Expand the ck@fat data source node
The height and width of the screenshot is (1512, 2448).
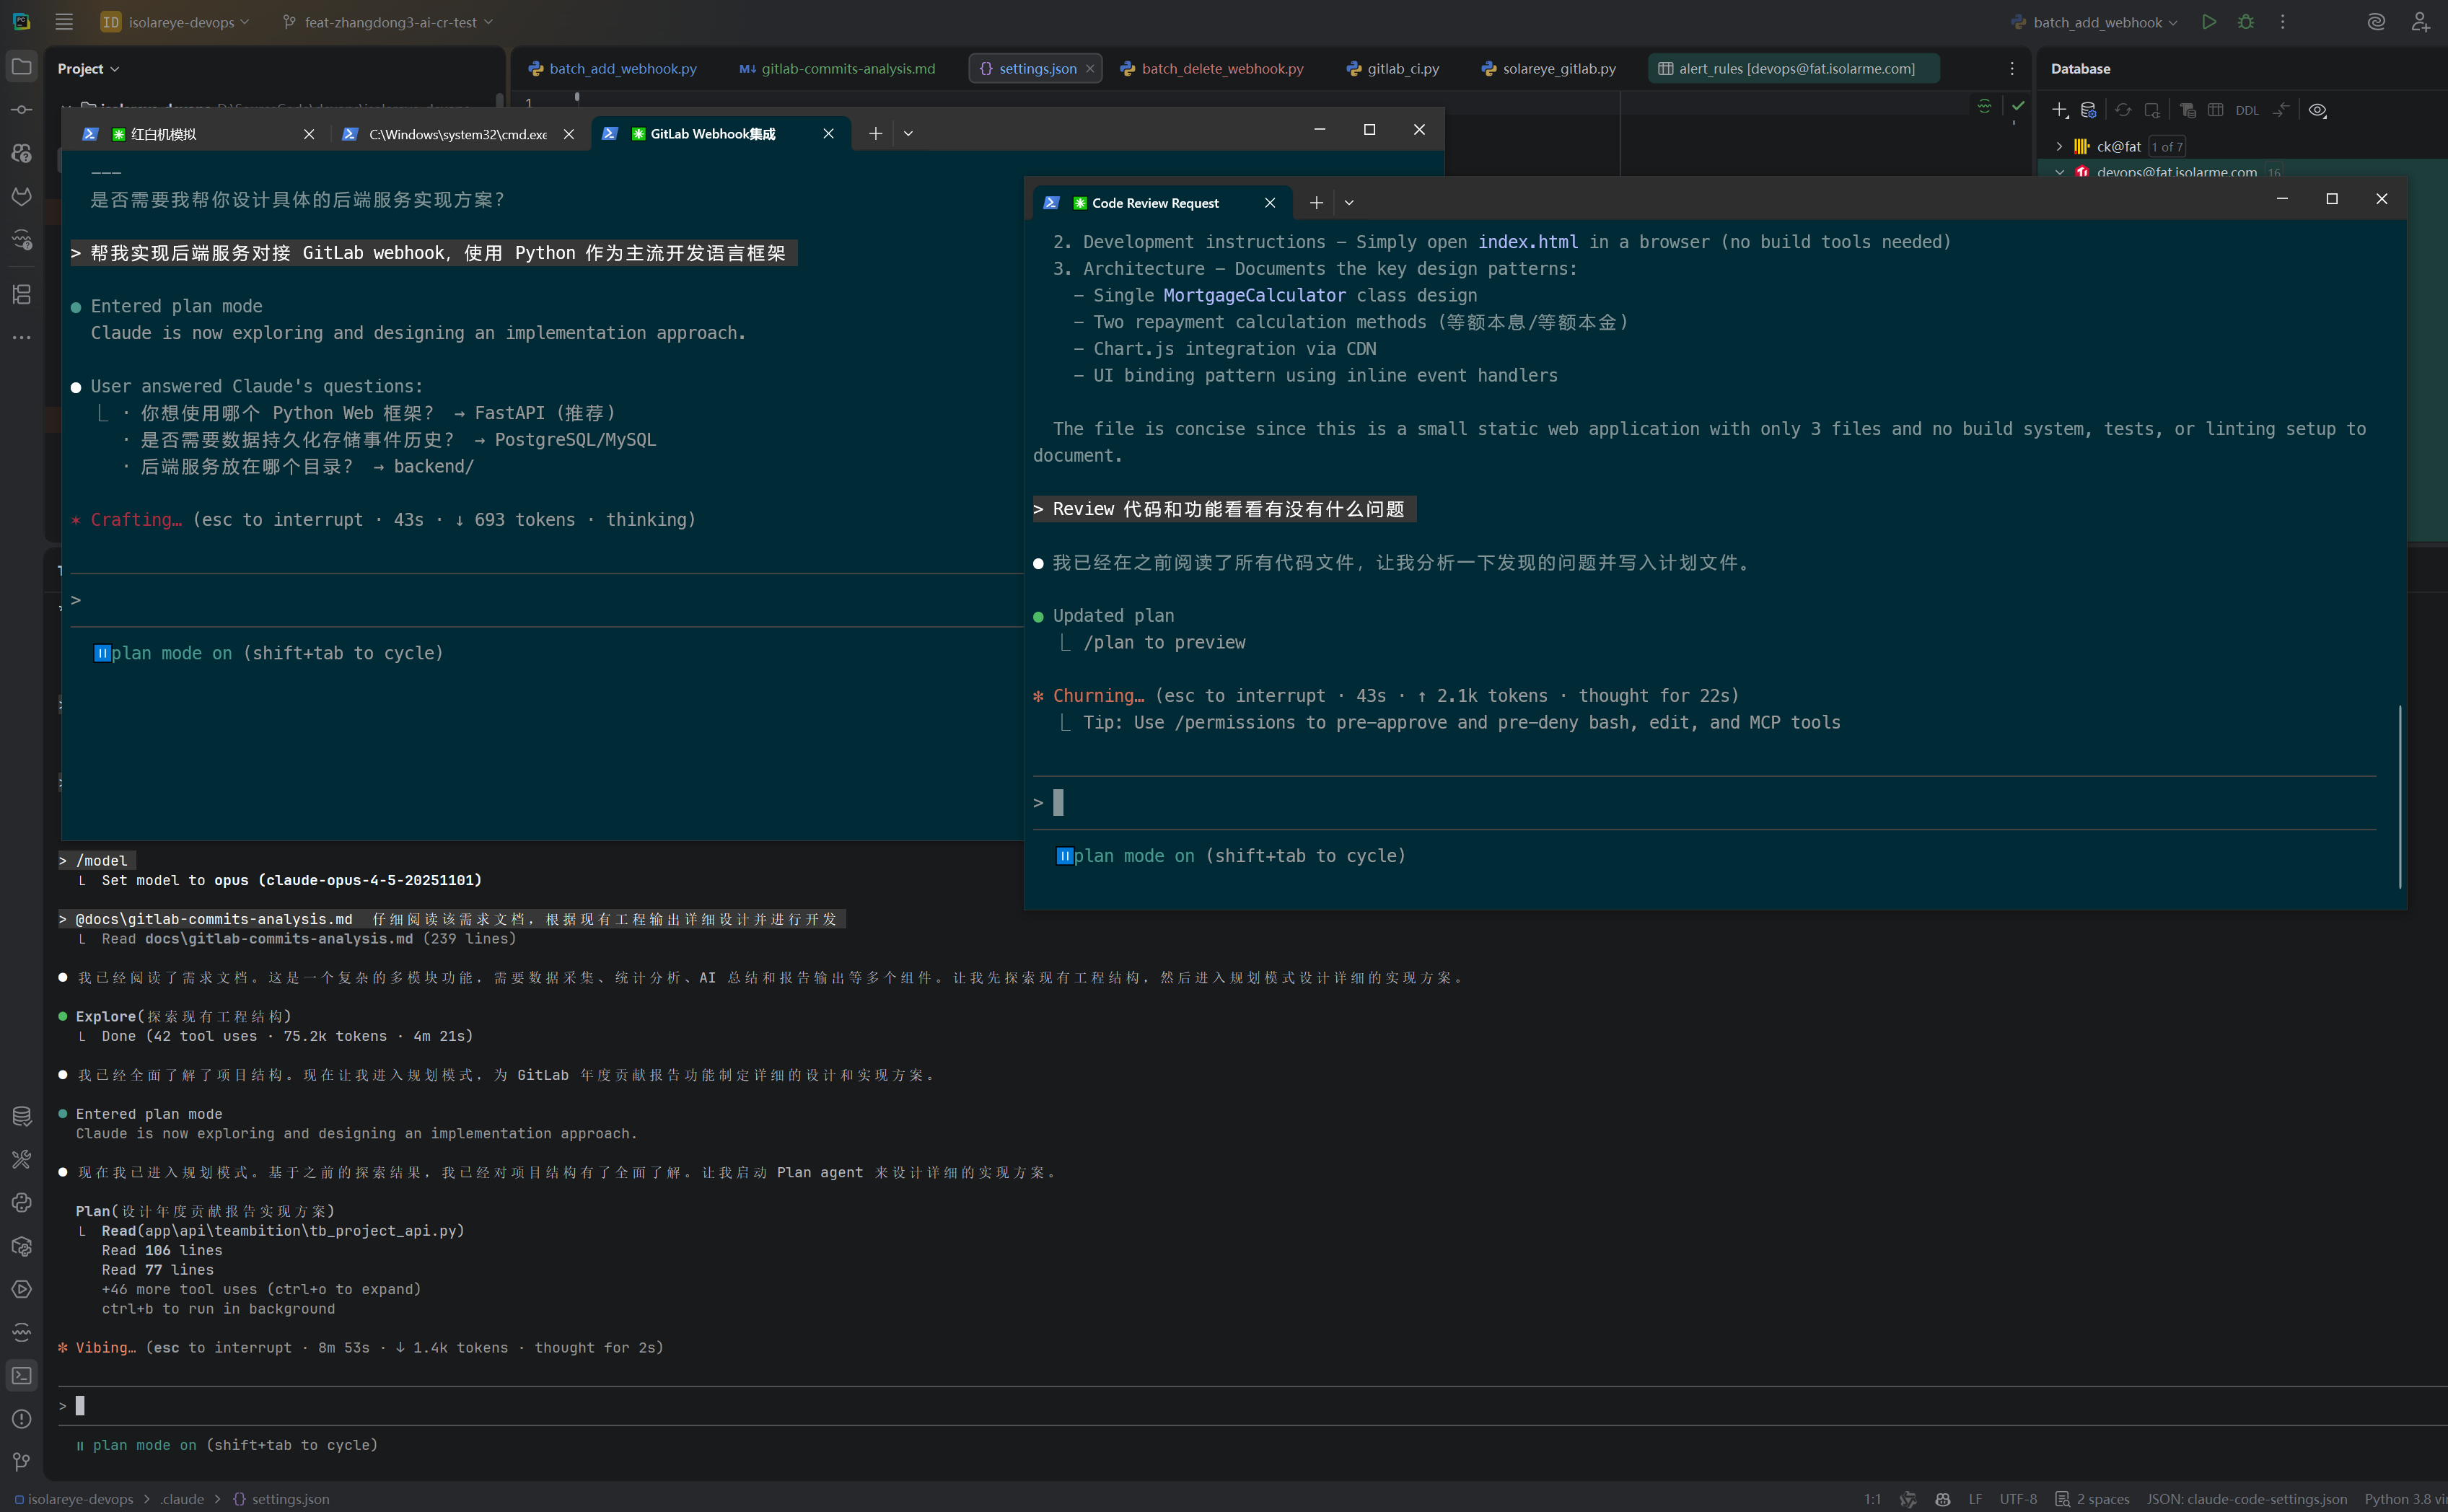2059,147
